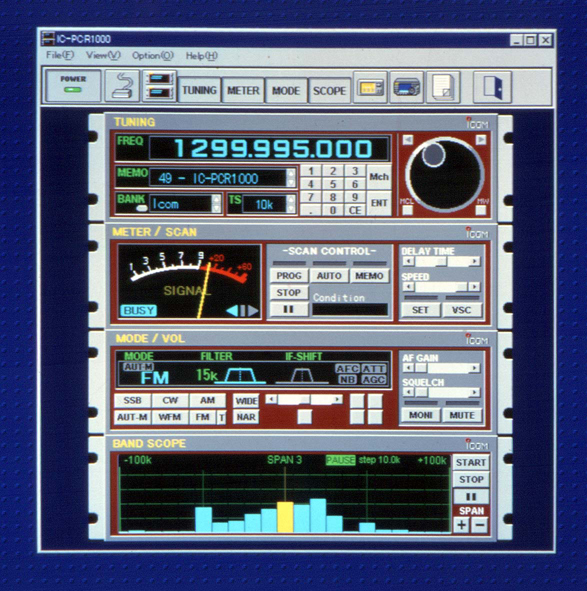Increase band scope SPAN with plus

pyautogui.click(x=461, y=525)
